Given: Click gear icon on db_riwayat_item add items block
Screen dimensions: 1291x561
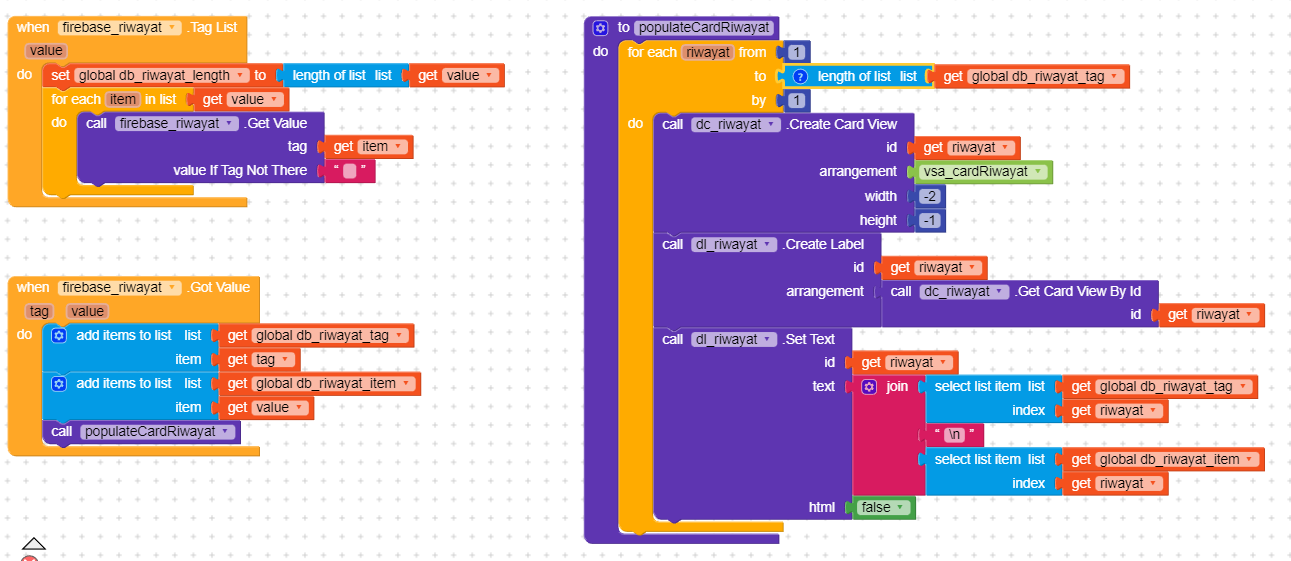Looking at the screenshot, I should (x=59, y=383).
